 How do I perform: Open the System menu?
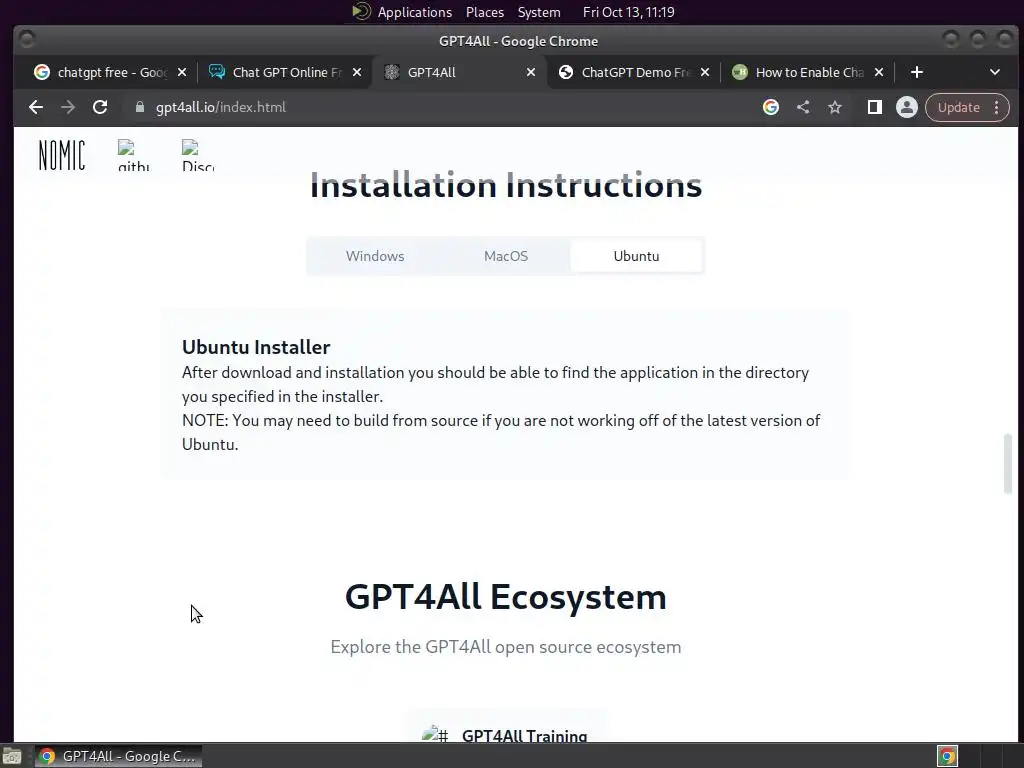(539, 12)
